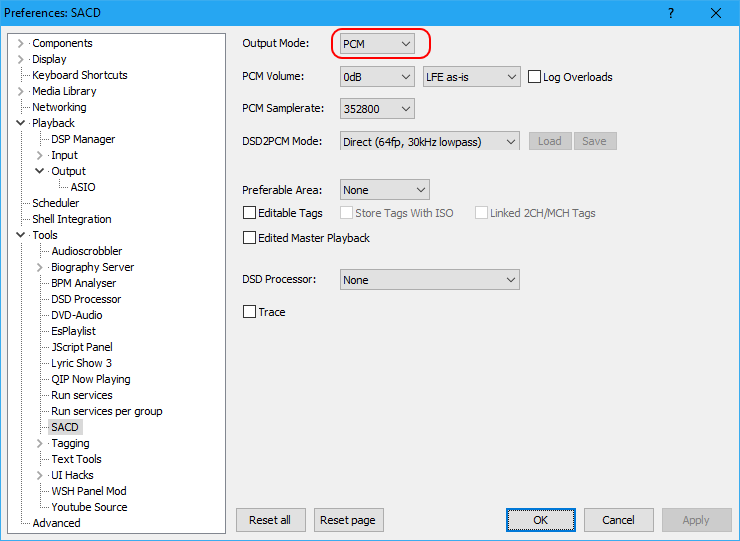Open the PCM Samplerate dropdown
This screenshot has width=740, height=541.
377,108
